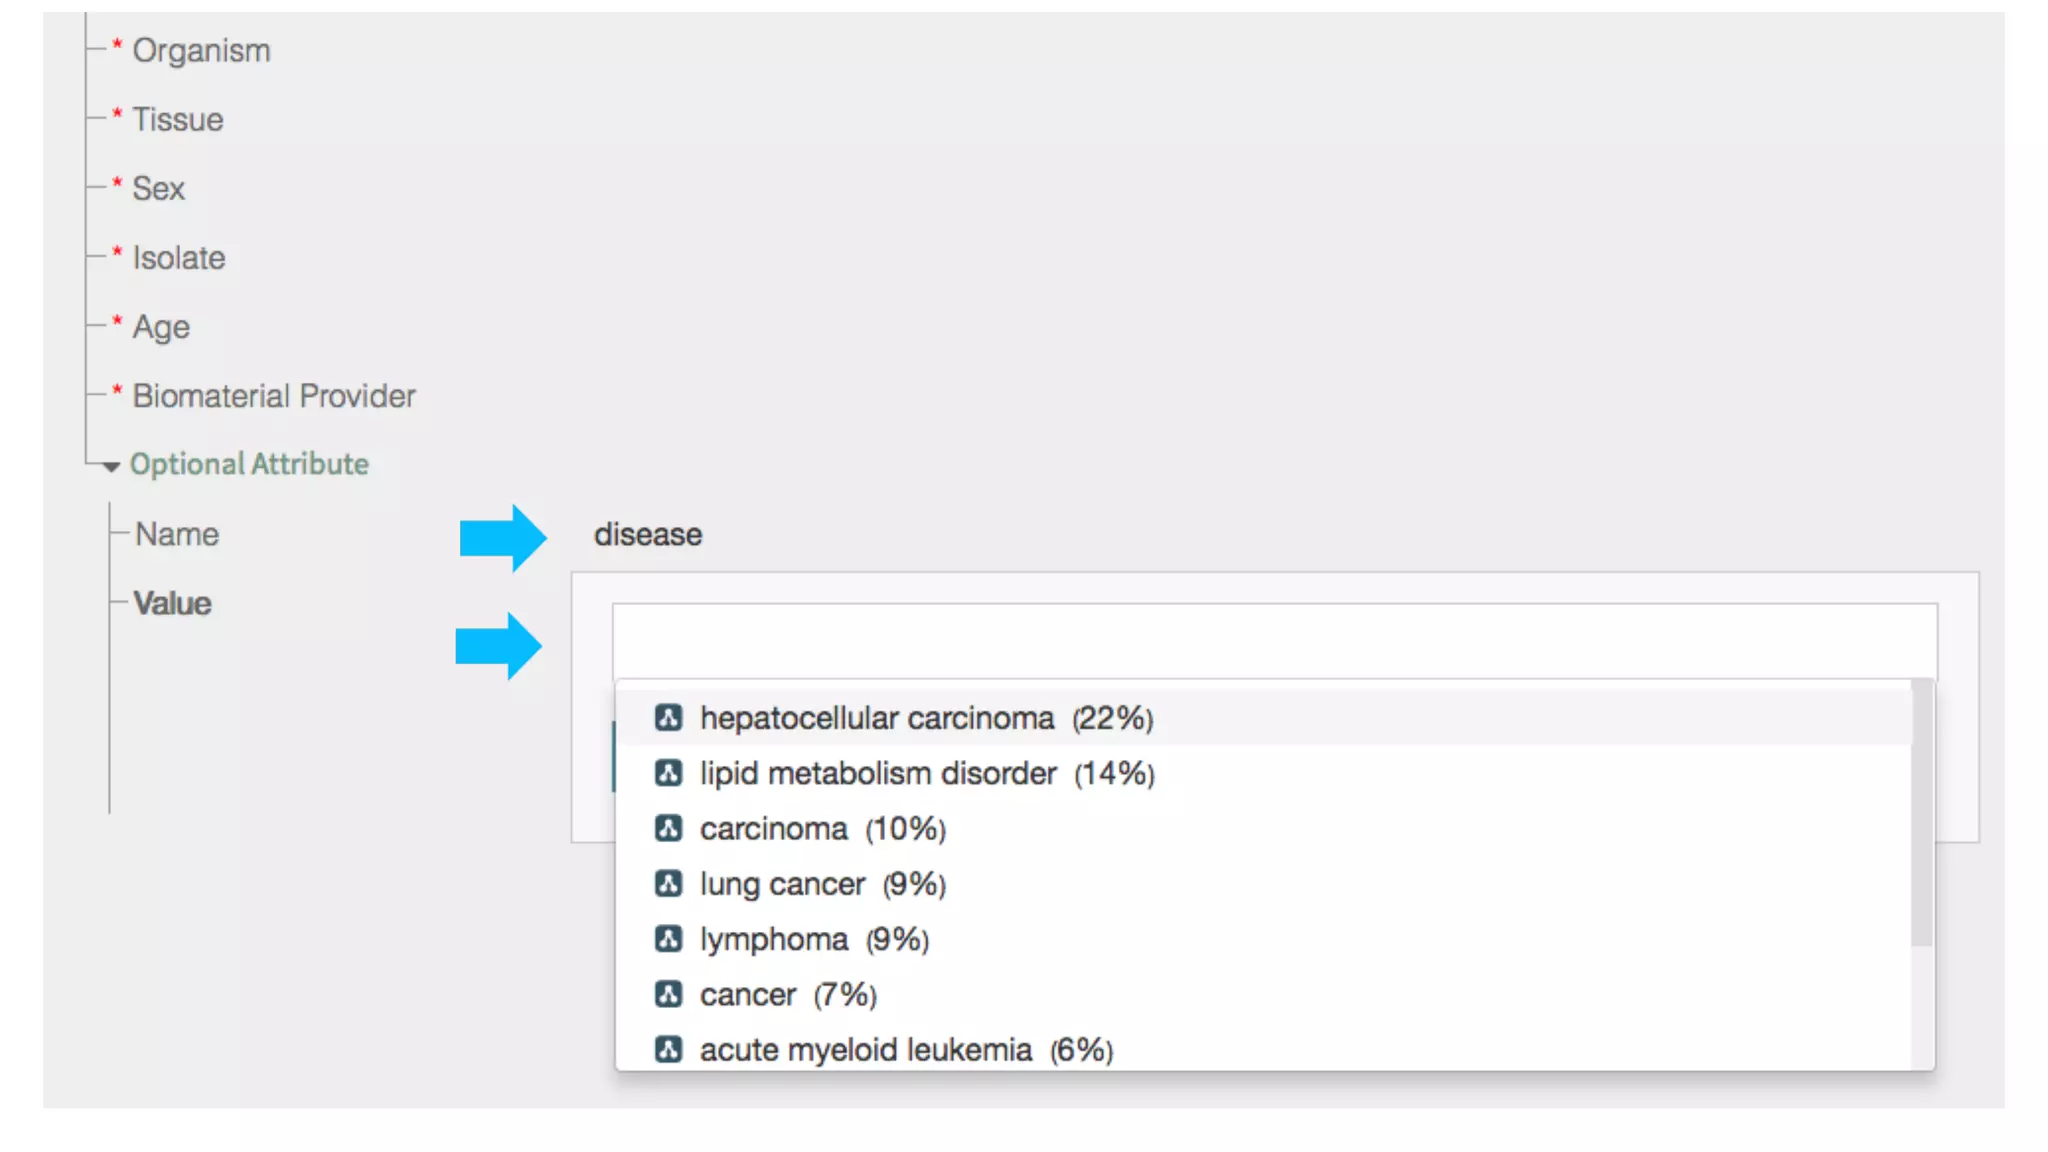
Task: Click the lymphoma ontology icon
Action: [x=668, y=939]
